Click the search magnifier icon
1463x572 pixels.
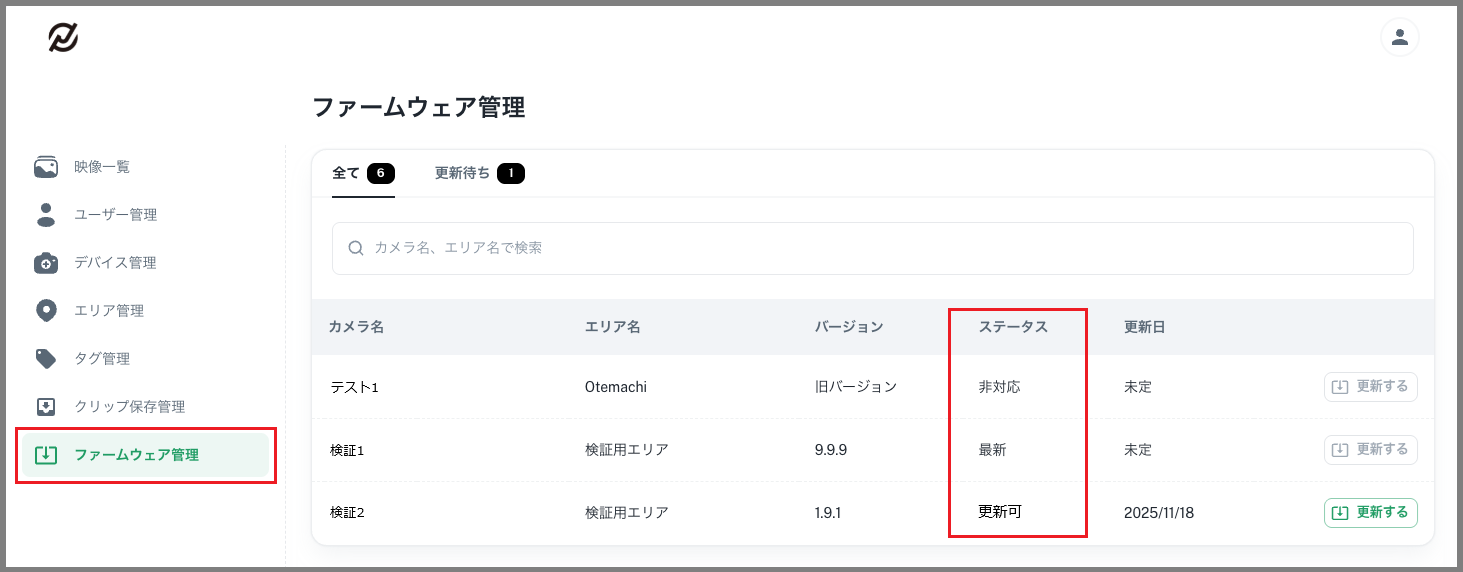click(x=355, y=248)
